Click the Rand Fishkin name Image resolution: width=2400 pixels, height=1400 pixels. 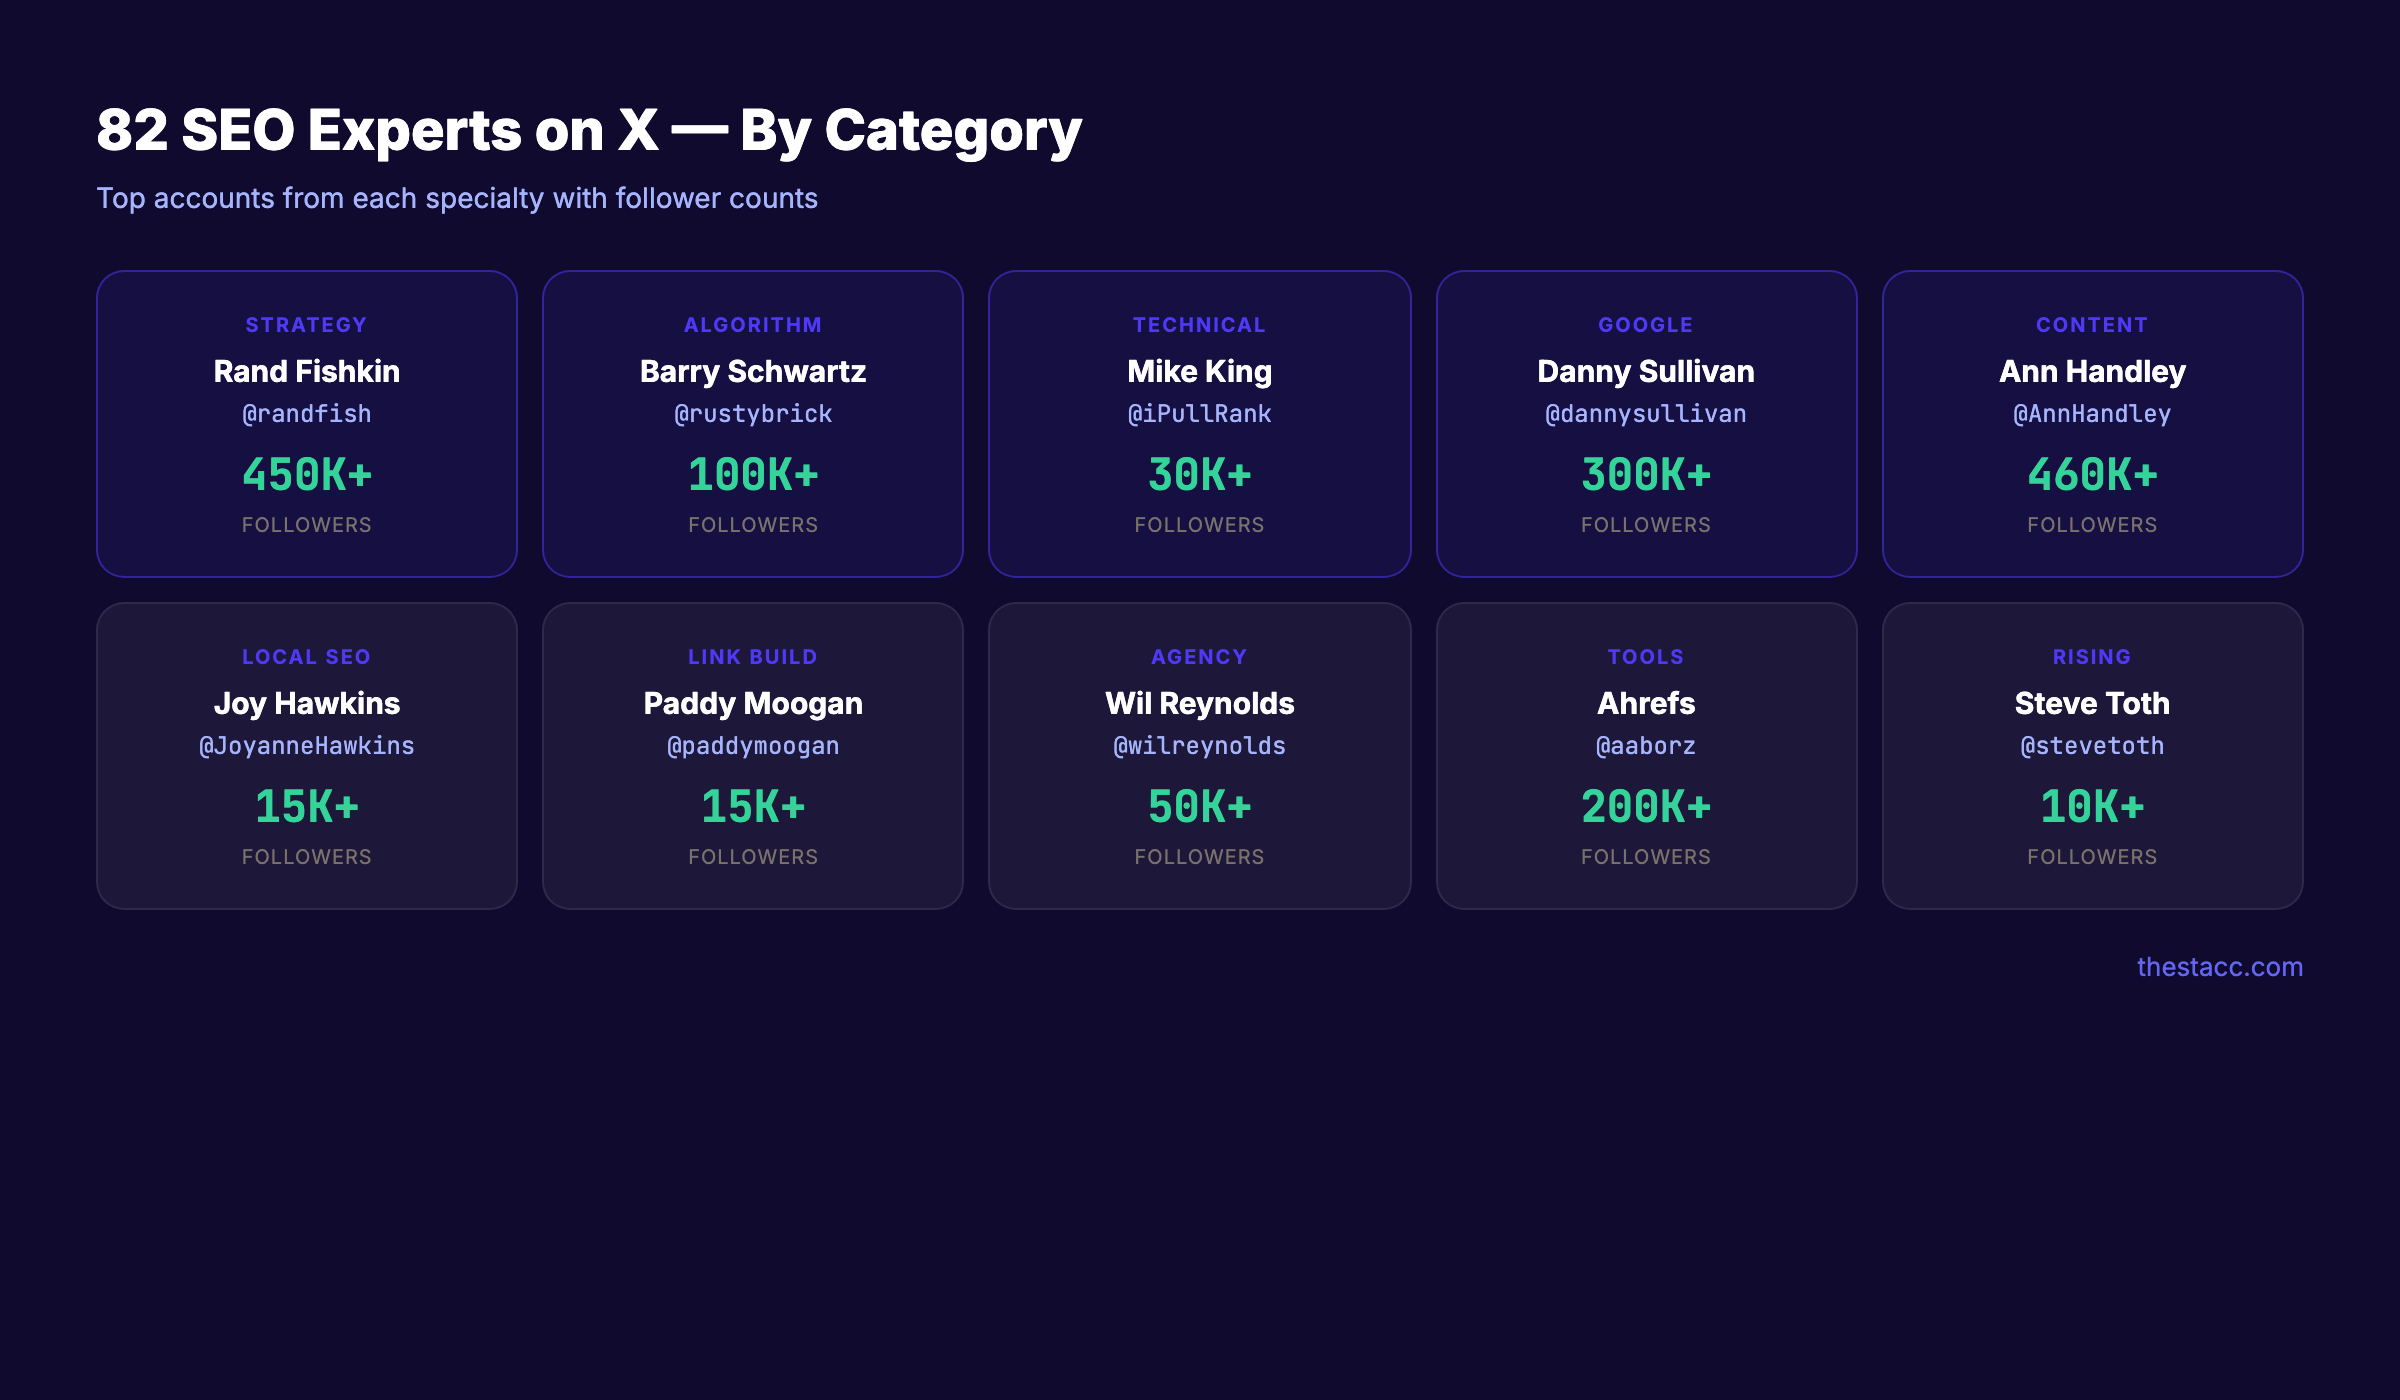pos(307,372)
